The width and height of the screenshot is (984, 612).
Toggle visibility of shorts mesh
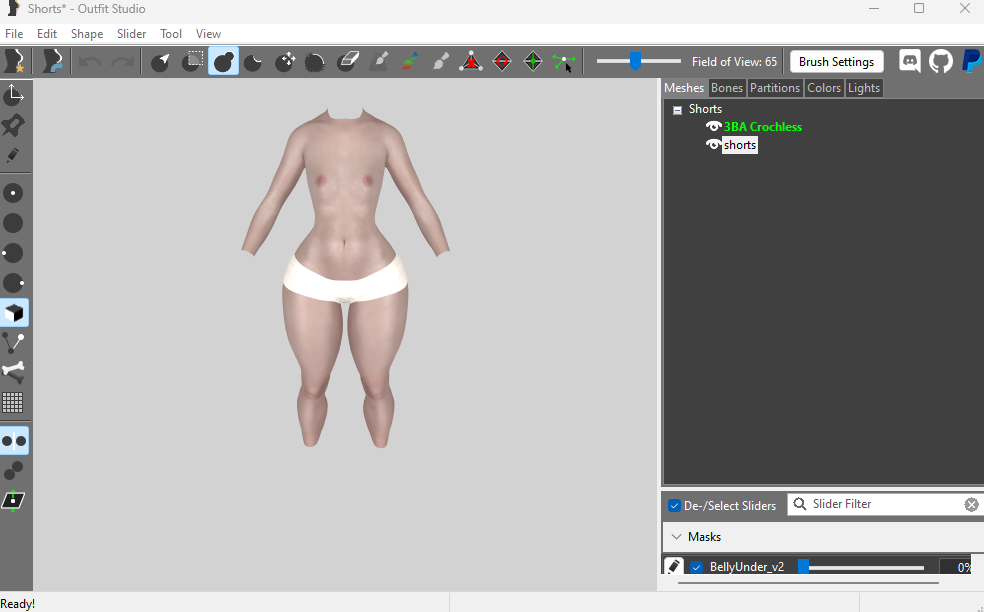[x=713, y=145]
